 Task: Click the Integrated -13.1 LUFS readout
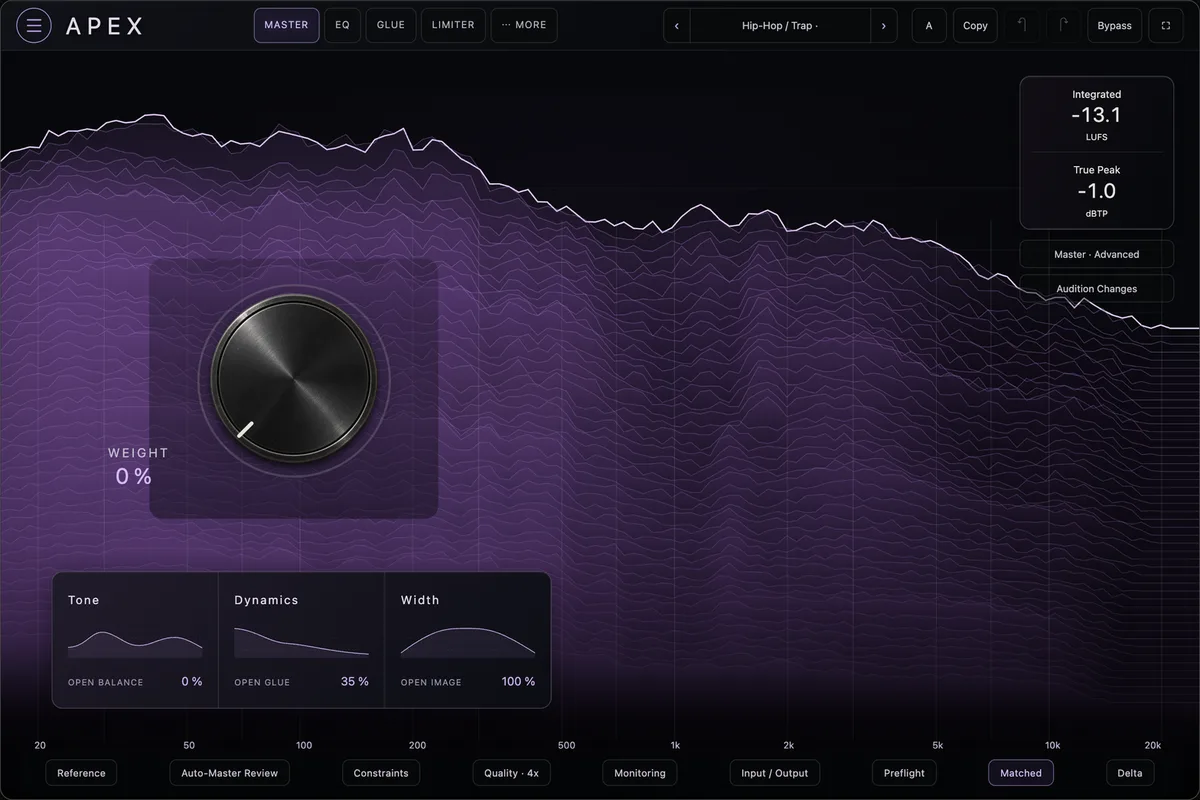tap(1097, 115)
